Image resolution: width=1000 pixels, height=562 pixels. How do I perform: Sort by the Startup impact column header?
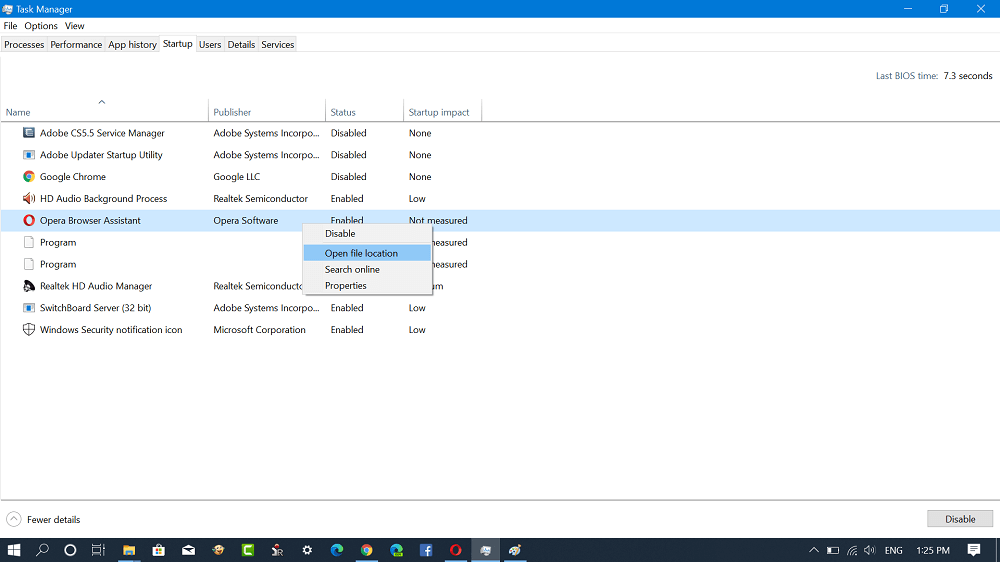coord(442,112)
